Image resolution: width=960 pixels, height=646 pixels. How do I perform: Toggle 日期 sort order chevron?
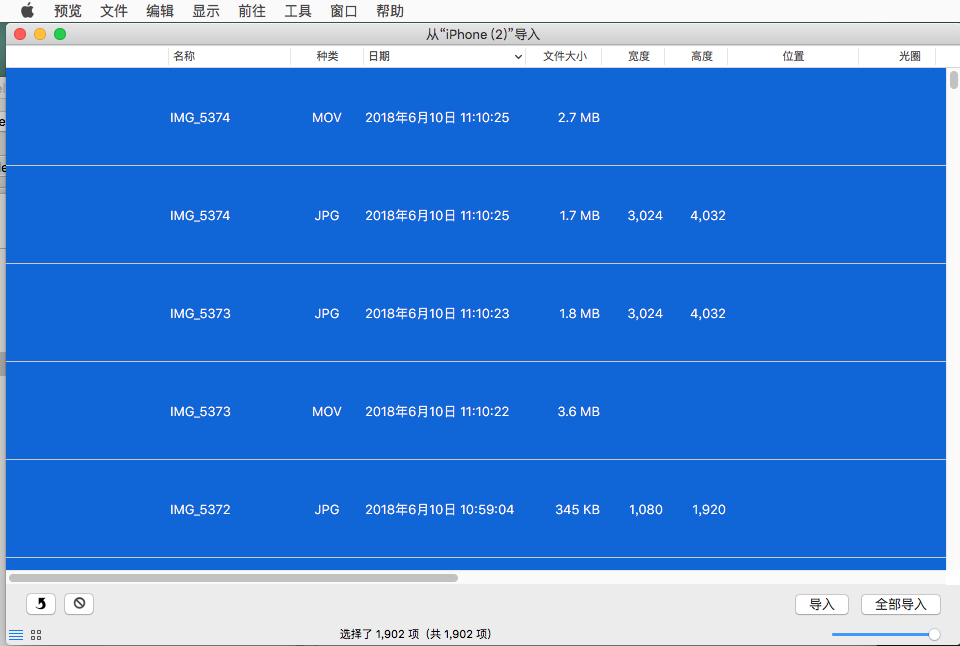click(518, 57)
